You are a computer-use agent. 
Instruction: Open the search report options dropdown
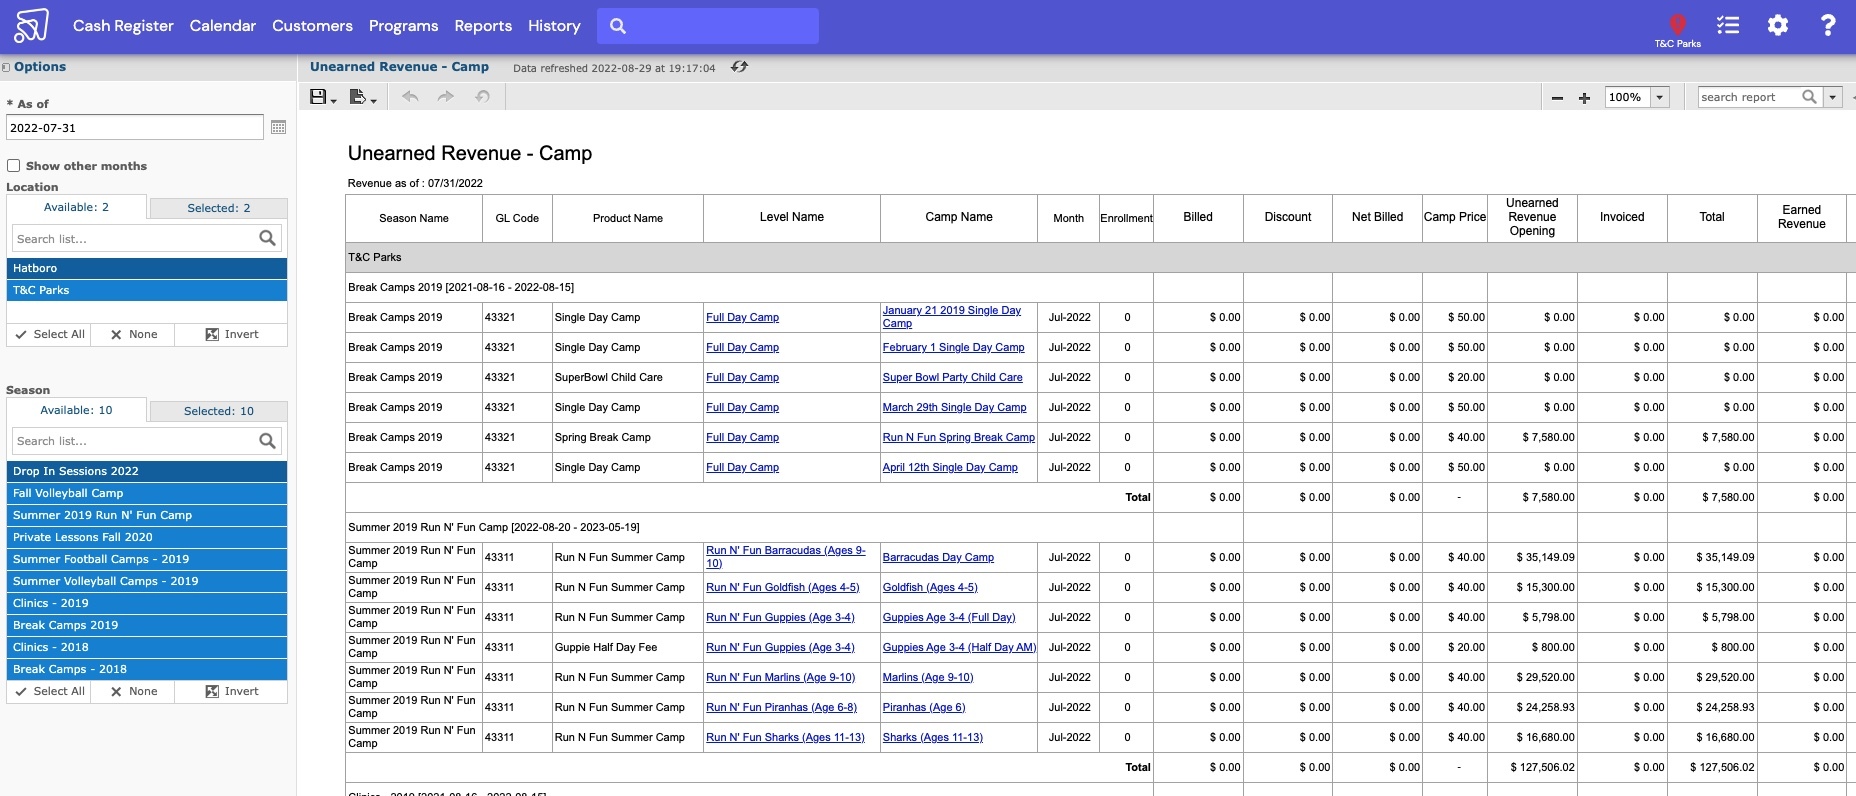point(1833,97)
